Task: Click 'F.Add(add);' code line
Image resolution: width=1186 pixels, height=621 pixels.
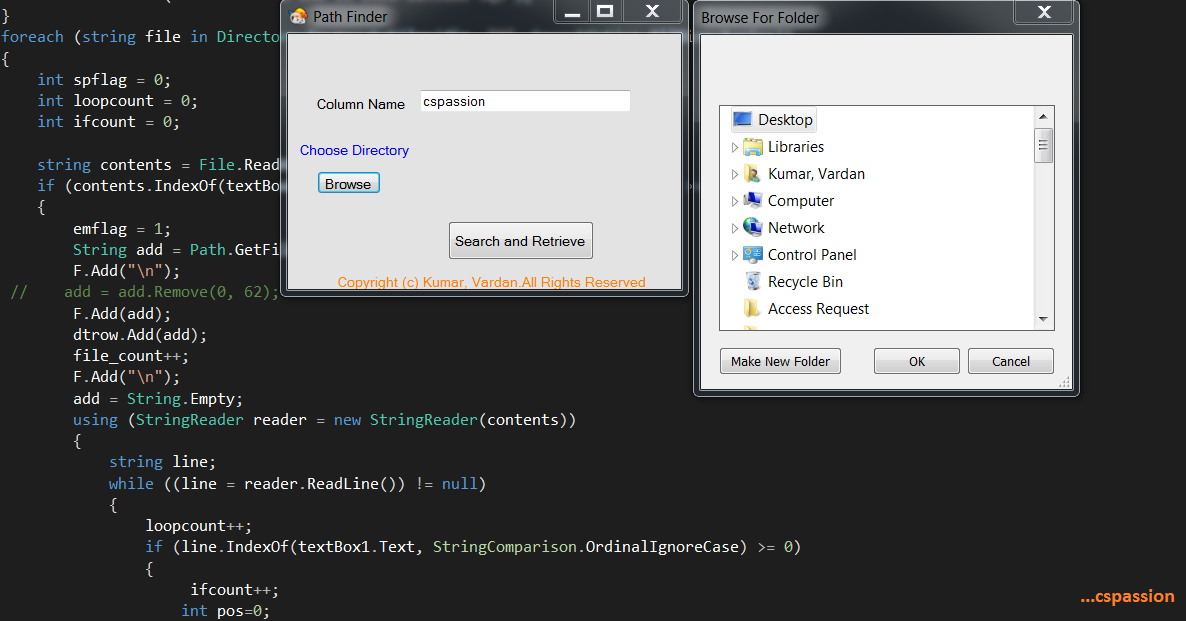Action: pos(122,313)
